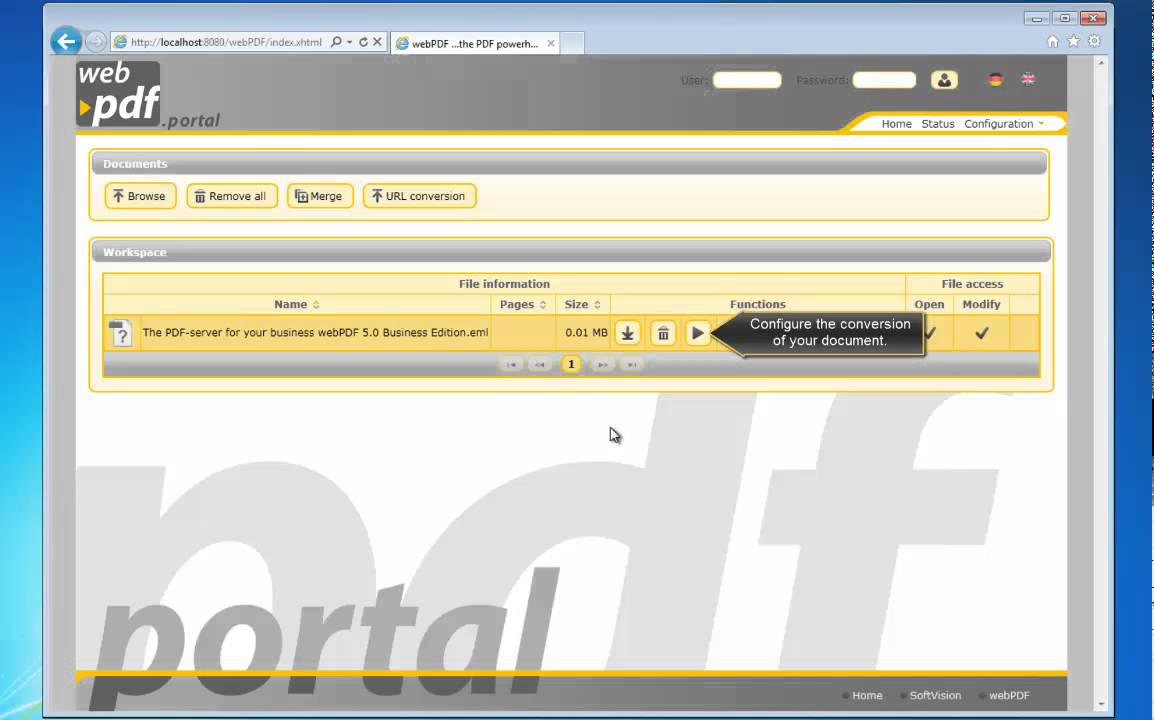
Task: Click the Browse upload button
Action: click(140, 196)
